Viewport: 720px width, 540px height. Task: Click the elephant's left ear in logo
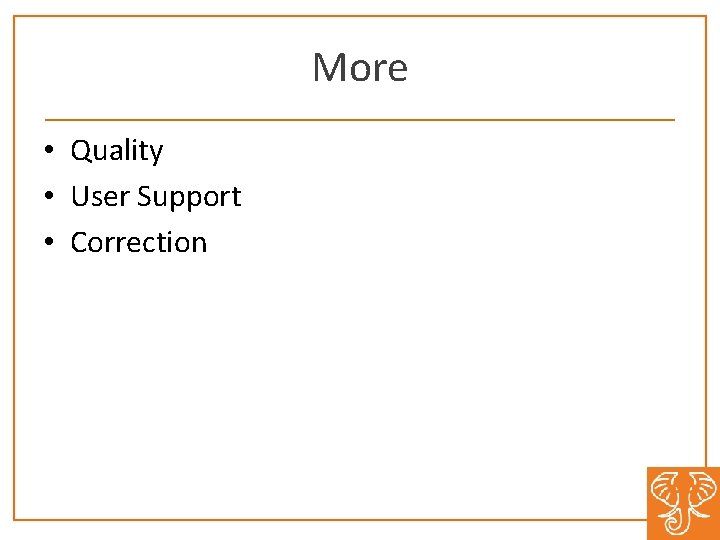pyautogui.click(x=665, y=490)
